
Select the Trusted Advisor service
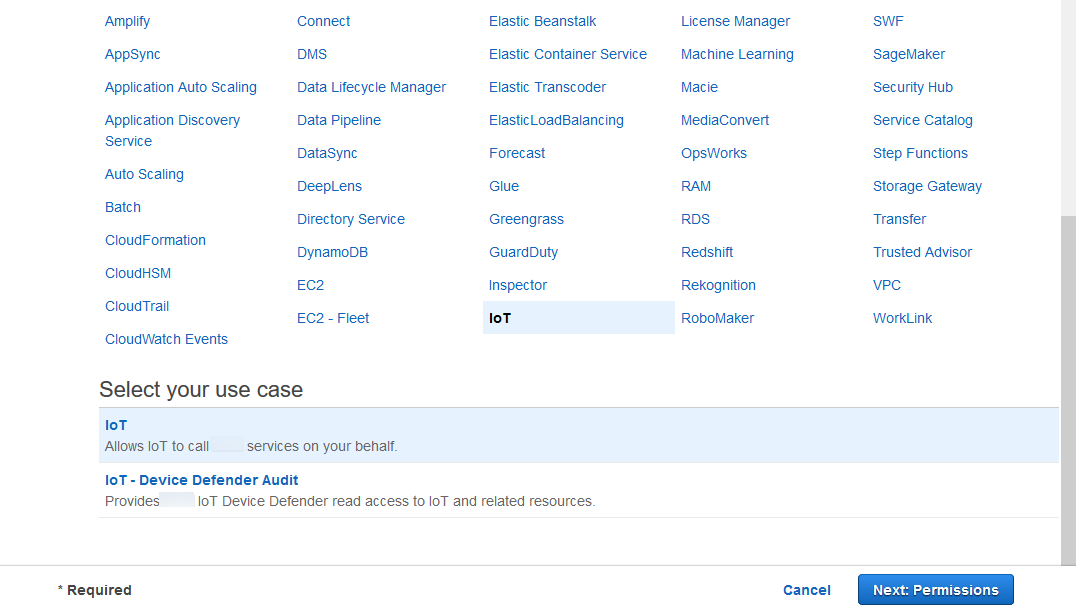[x=922, y=252]
